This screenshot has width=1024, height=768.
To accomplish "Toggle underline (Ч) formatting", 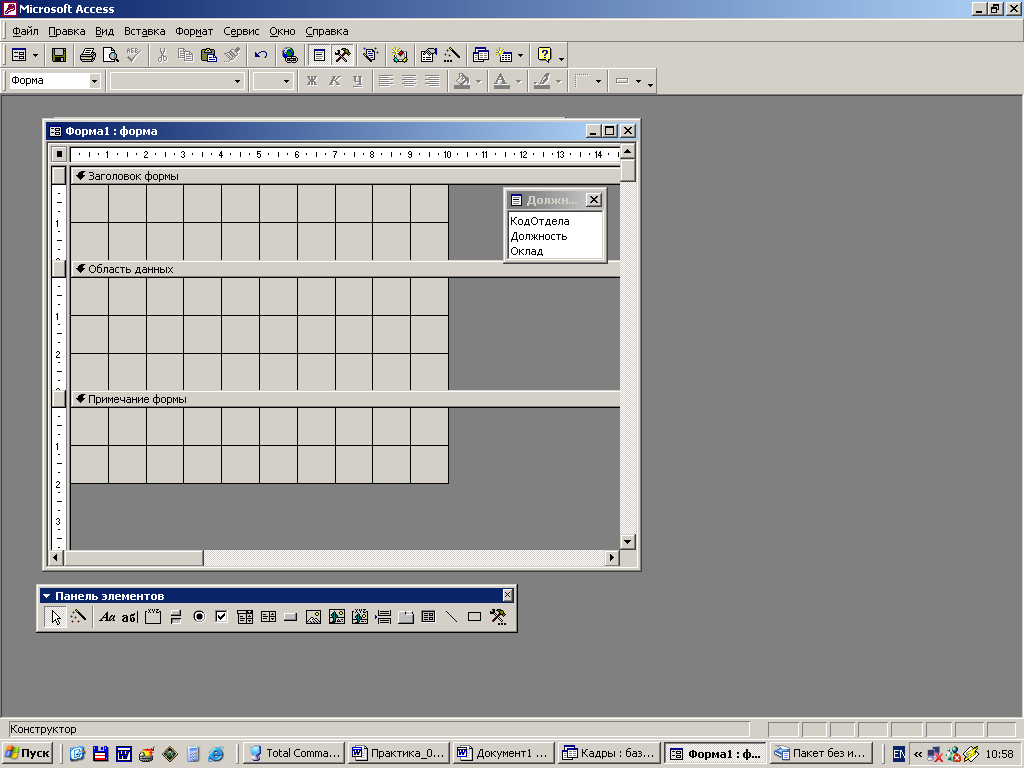I will (x=358, y=81).
